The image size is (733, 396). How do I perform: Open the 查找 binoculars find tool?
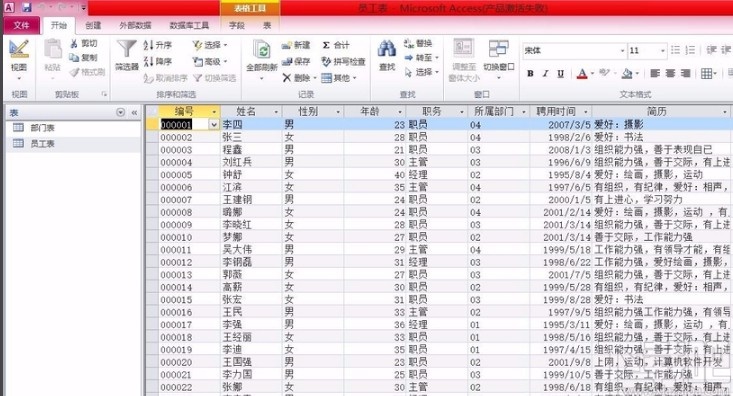[x=387, y=48]
